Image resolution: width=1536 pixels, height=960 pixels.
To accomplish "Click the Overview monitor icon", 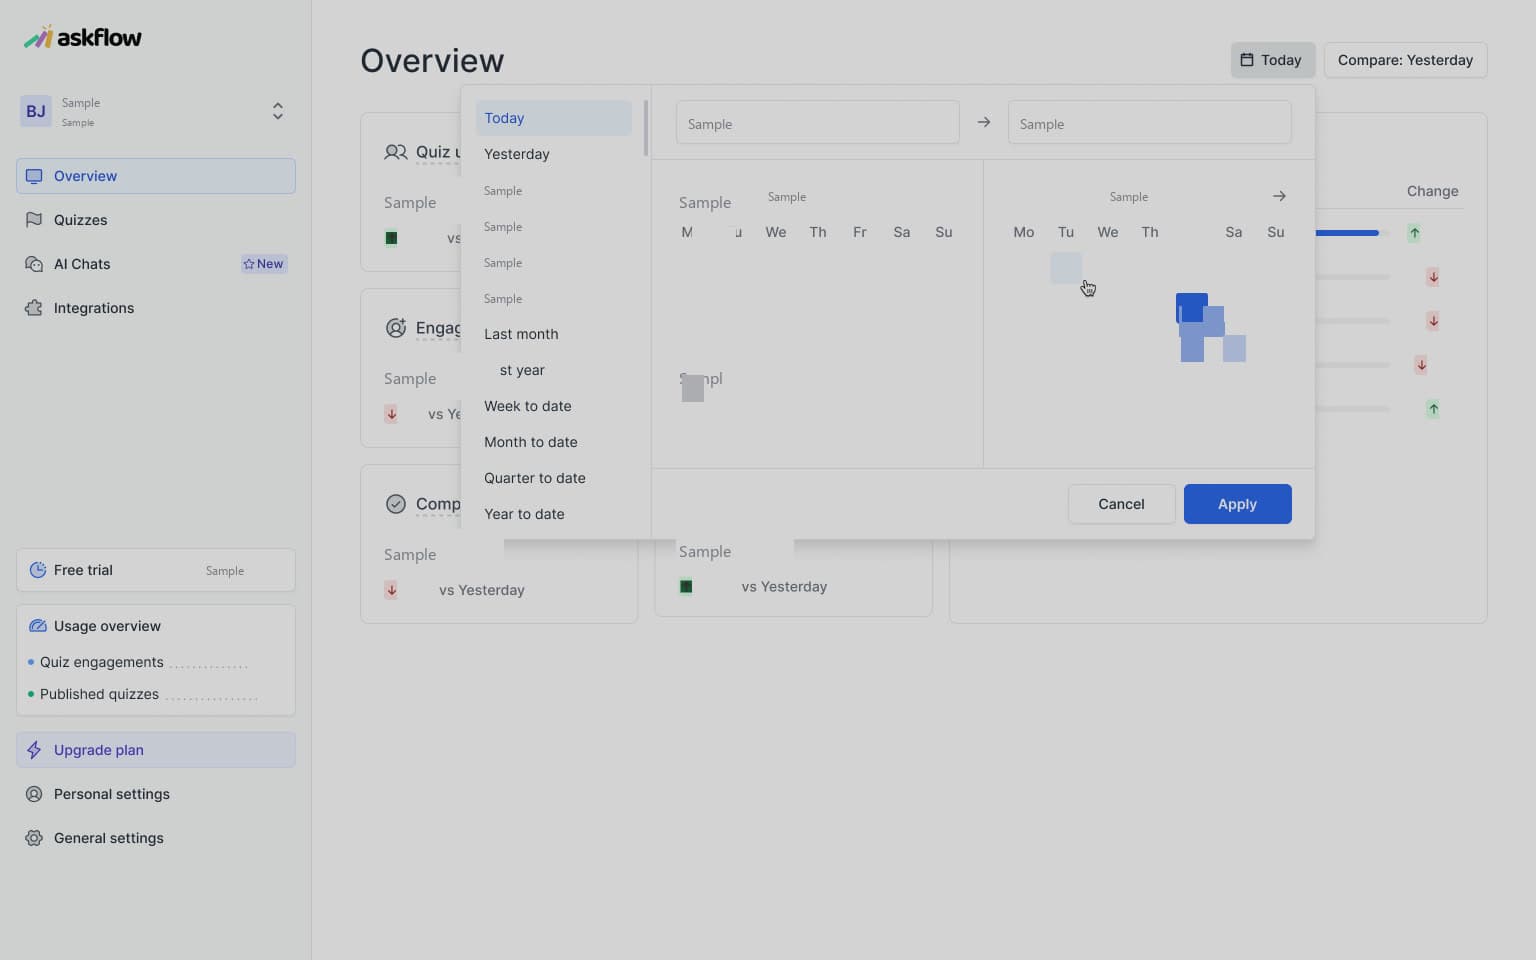I will coord(34,176).
